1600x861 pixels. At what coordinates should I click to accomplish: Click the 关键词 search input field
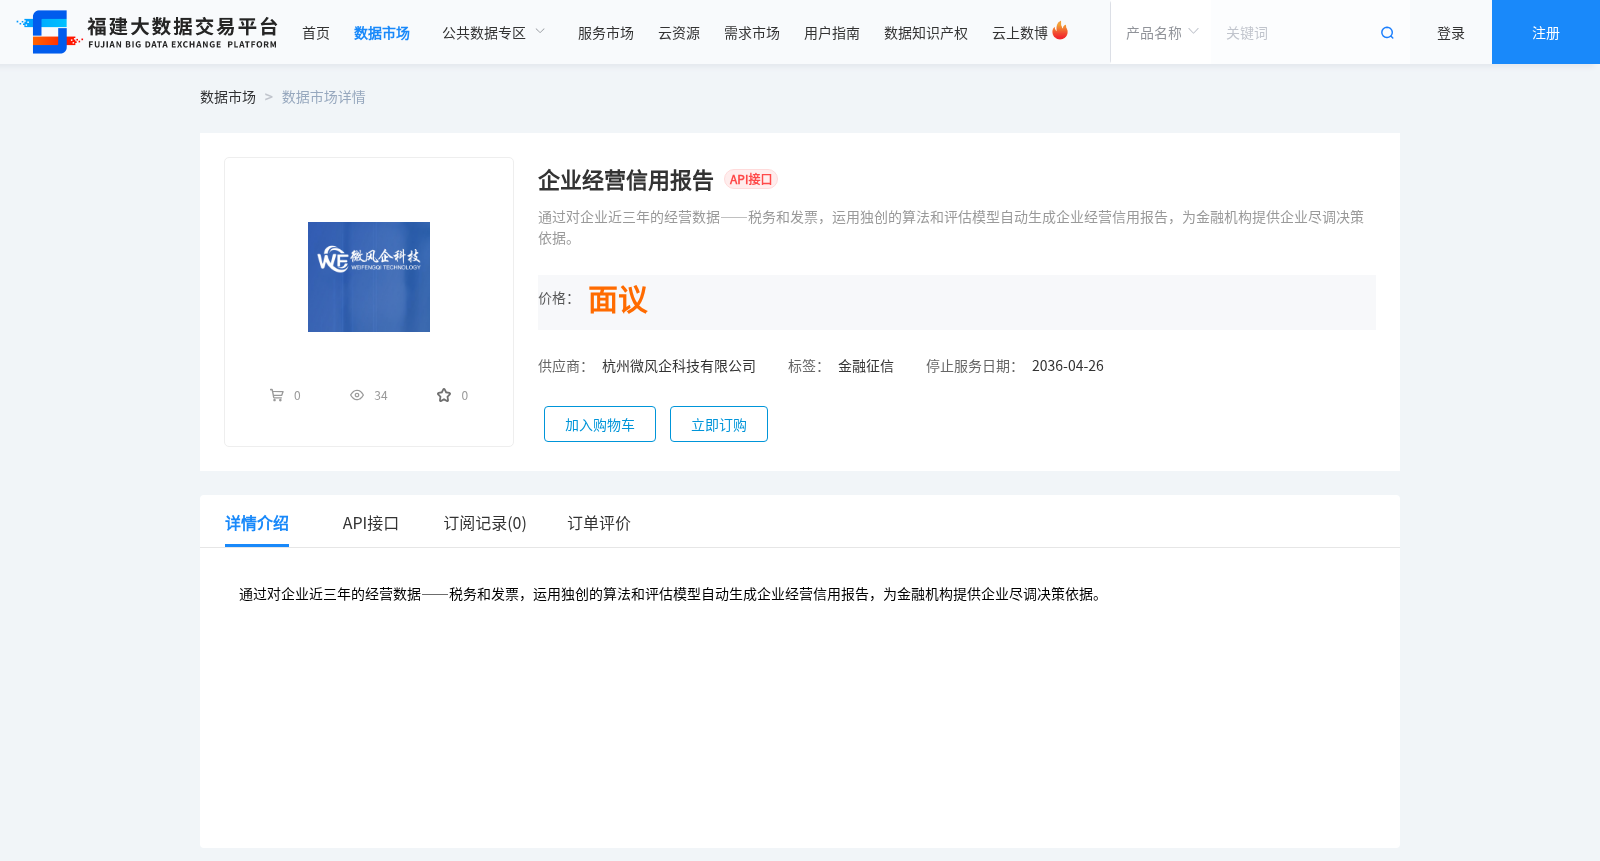click(1295, 33)
